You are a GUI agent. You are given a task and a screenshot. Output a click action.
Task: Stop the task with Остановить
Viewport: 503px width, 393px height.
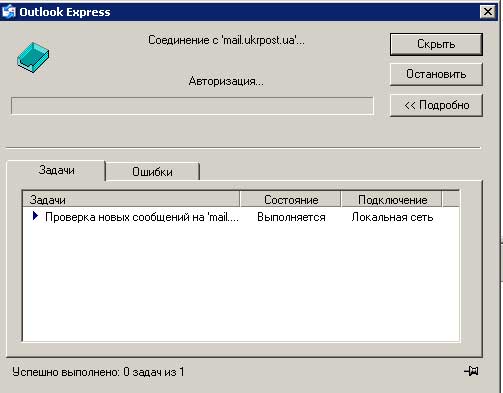[x=436, y=74]
